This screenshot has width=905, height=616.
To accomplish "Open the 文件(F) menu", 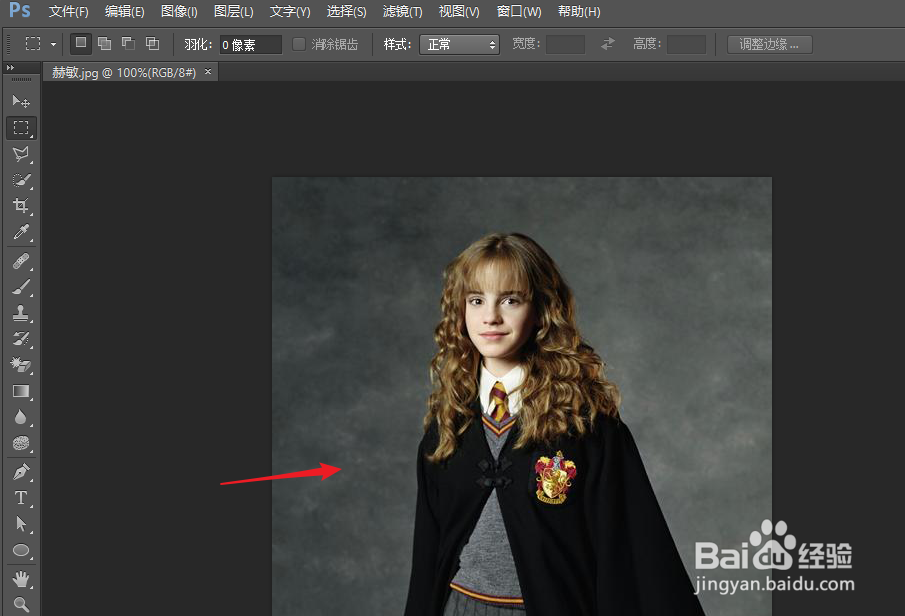I will (69, 12).
